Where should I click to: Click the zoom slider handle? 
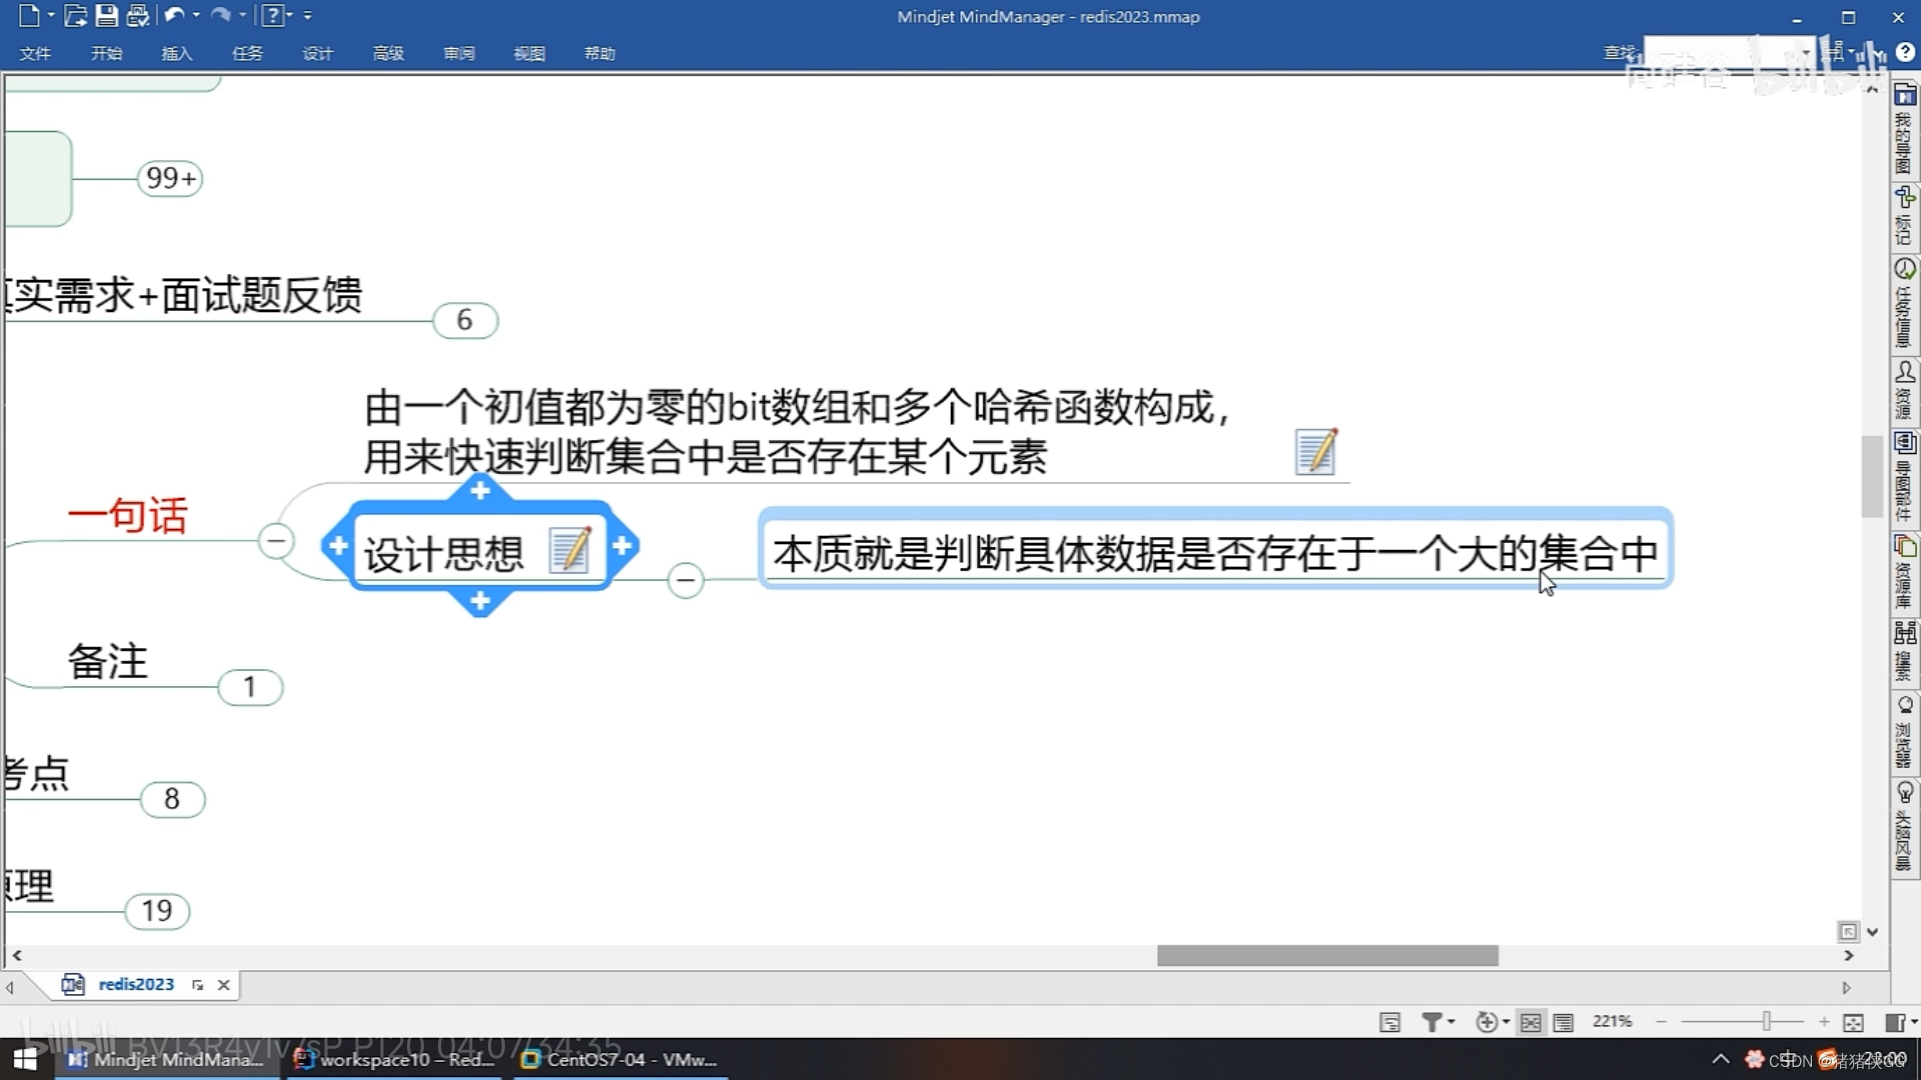tap(1767, 1021)
